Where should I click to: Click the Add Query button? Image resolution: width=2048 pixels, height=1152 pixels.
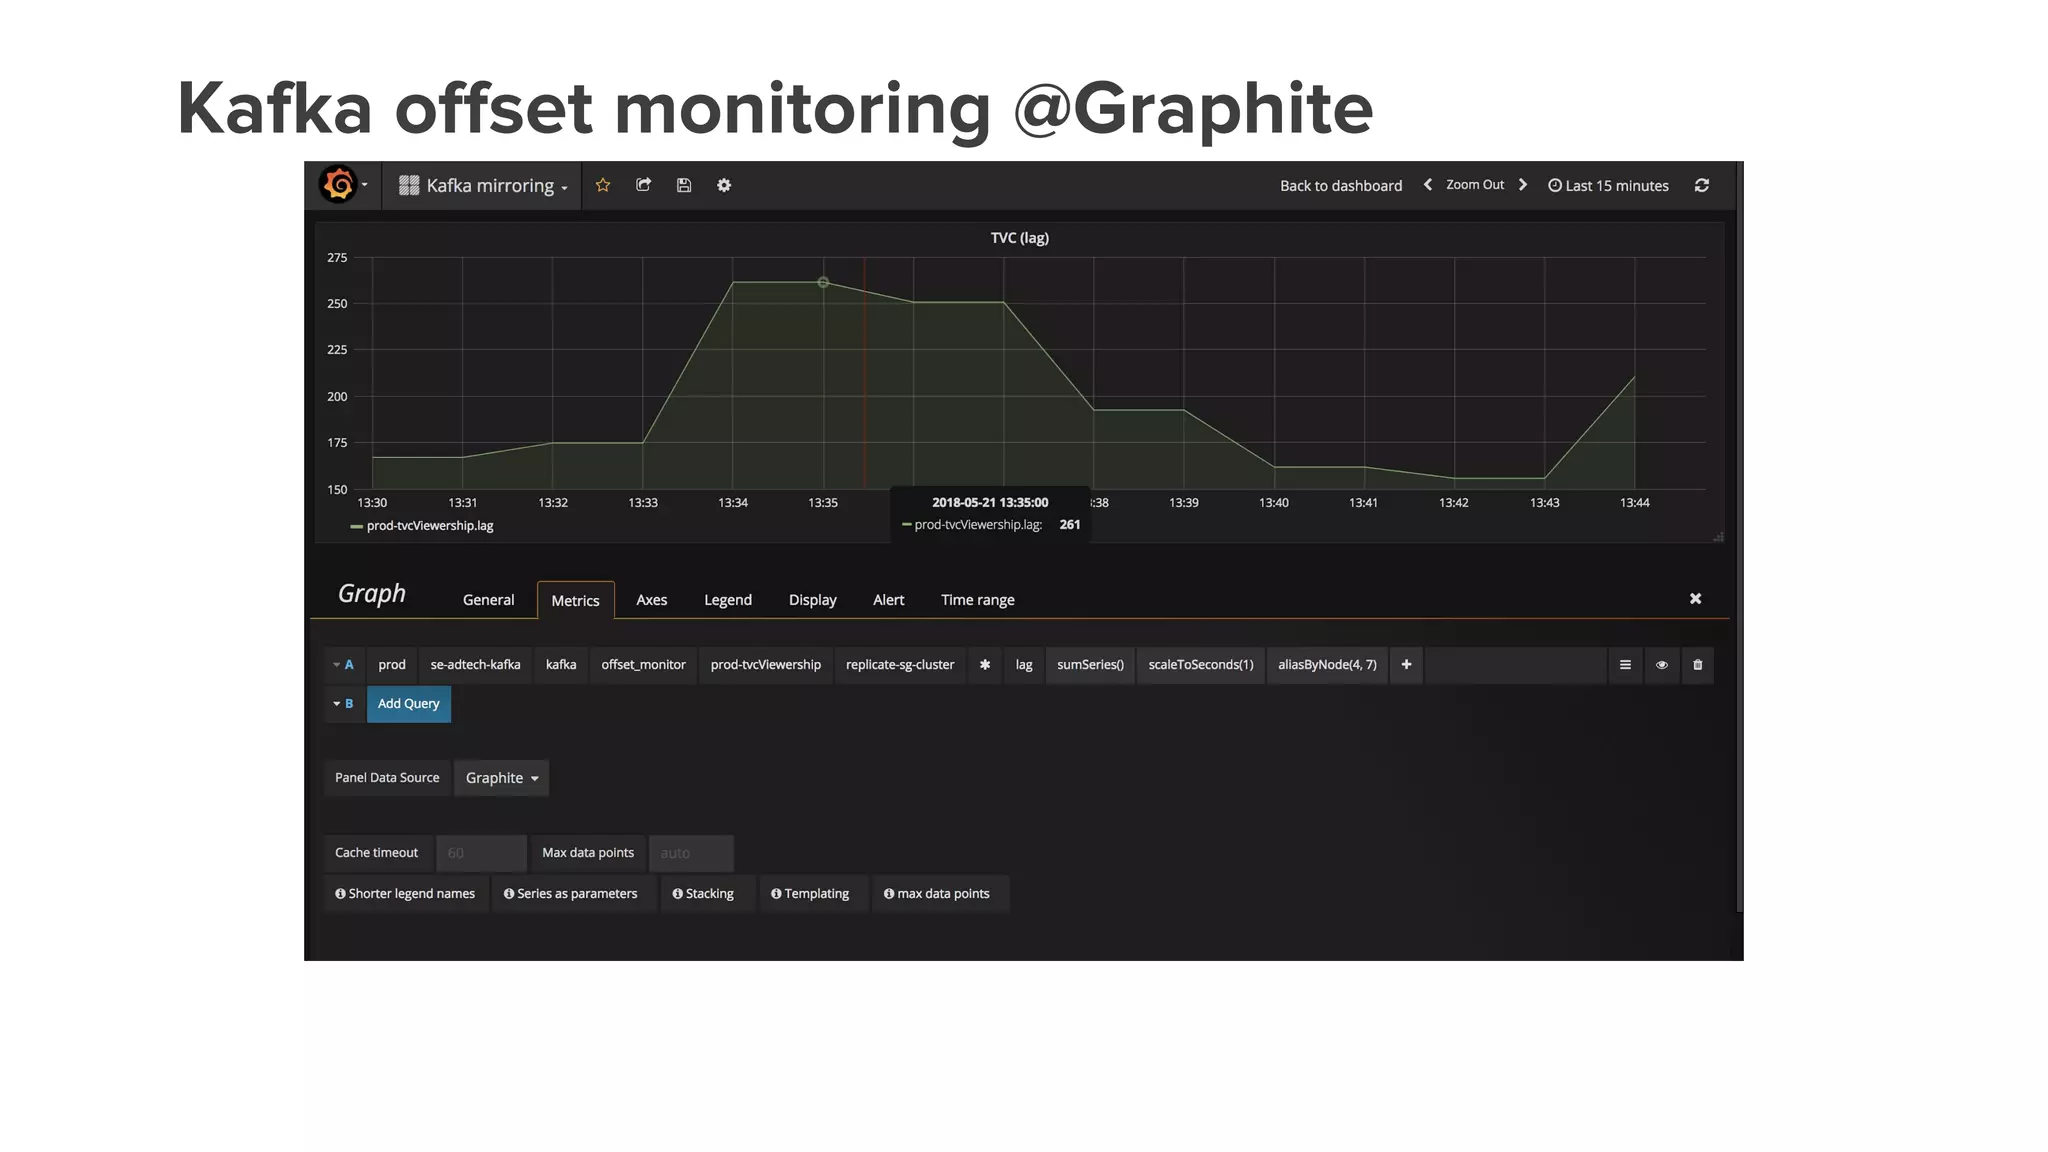coord(408,704)
